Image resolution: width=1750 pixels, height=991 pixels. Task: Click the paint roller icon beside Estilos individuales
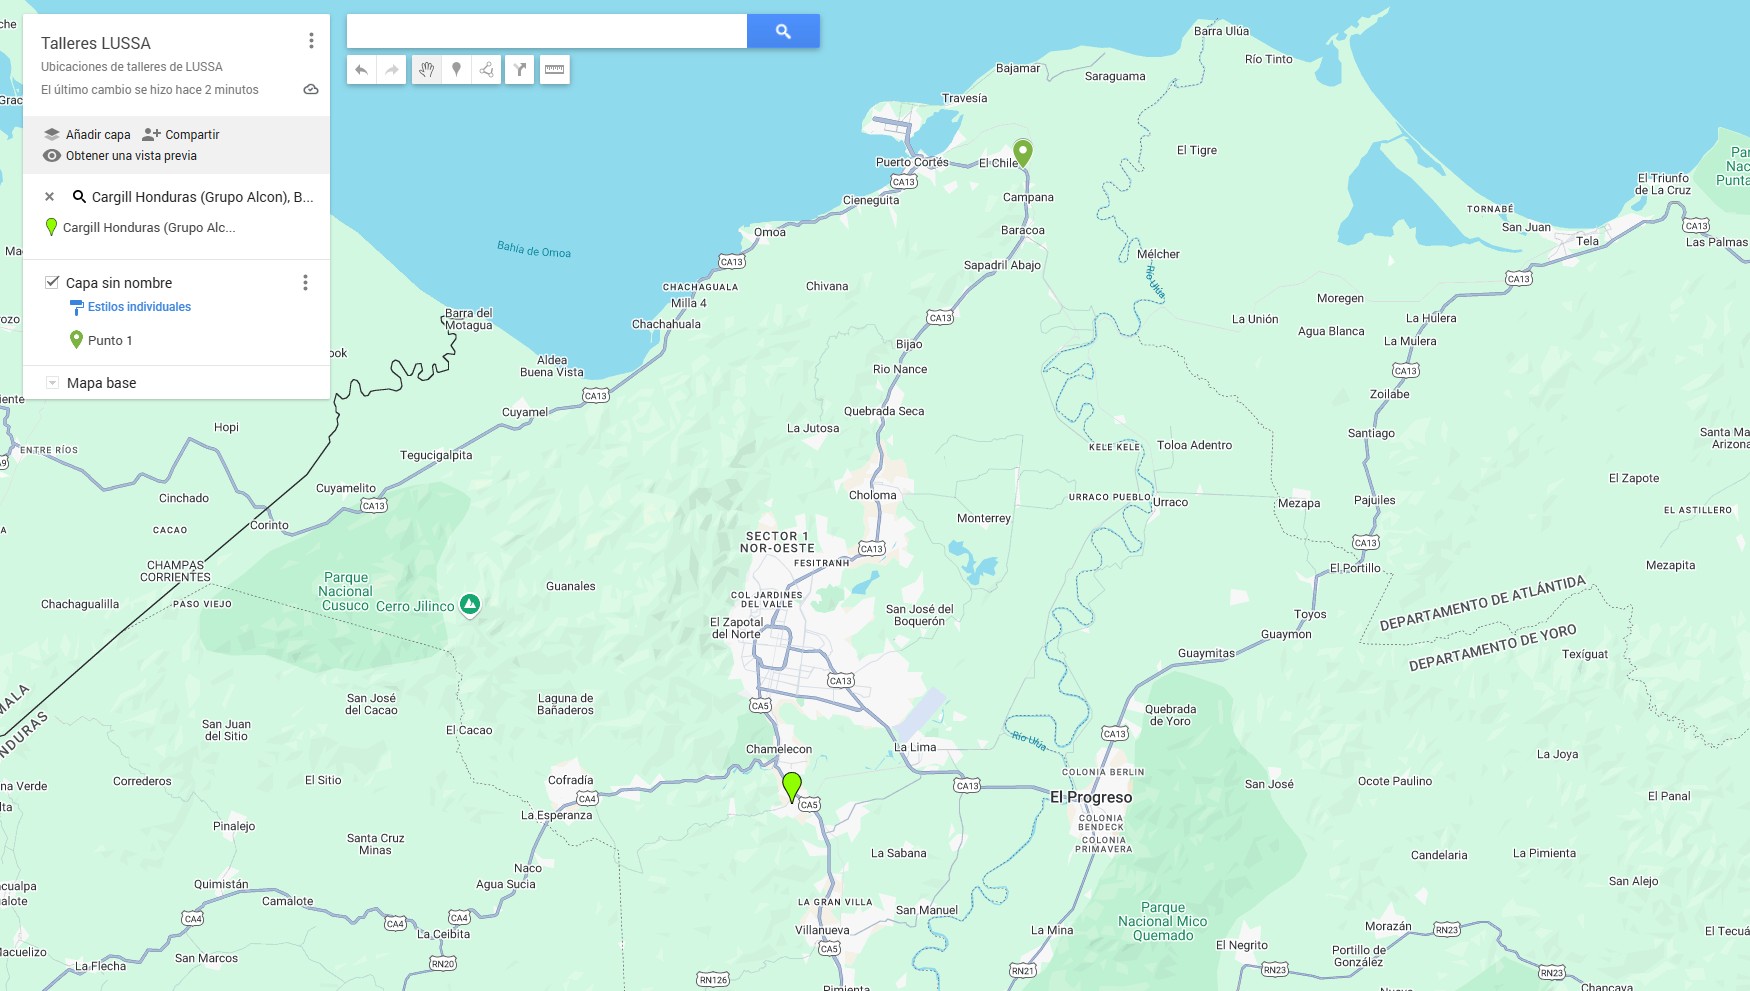pyautogui.click(x=77, y=307)
